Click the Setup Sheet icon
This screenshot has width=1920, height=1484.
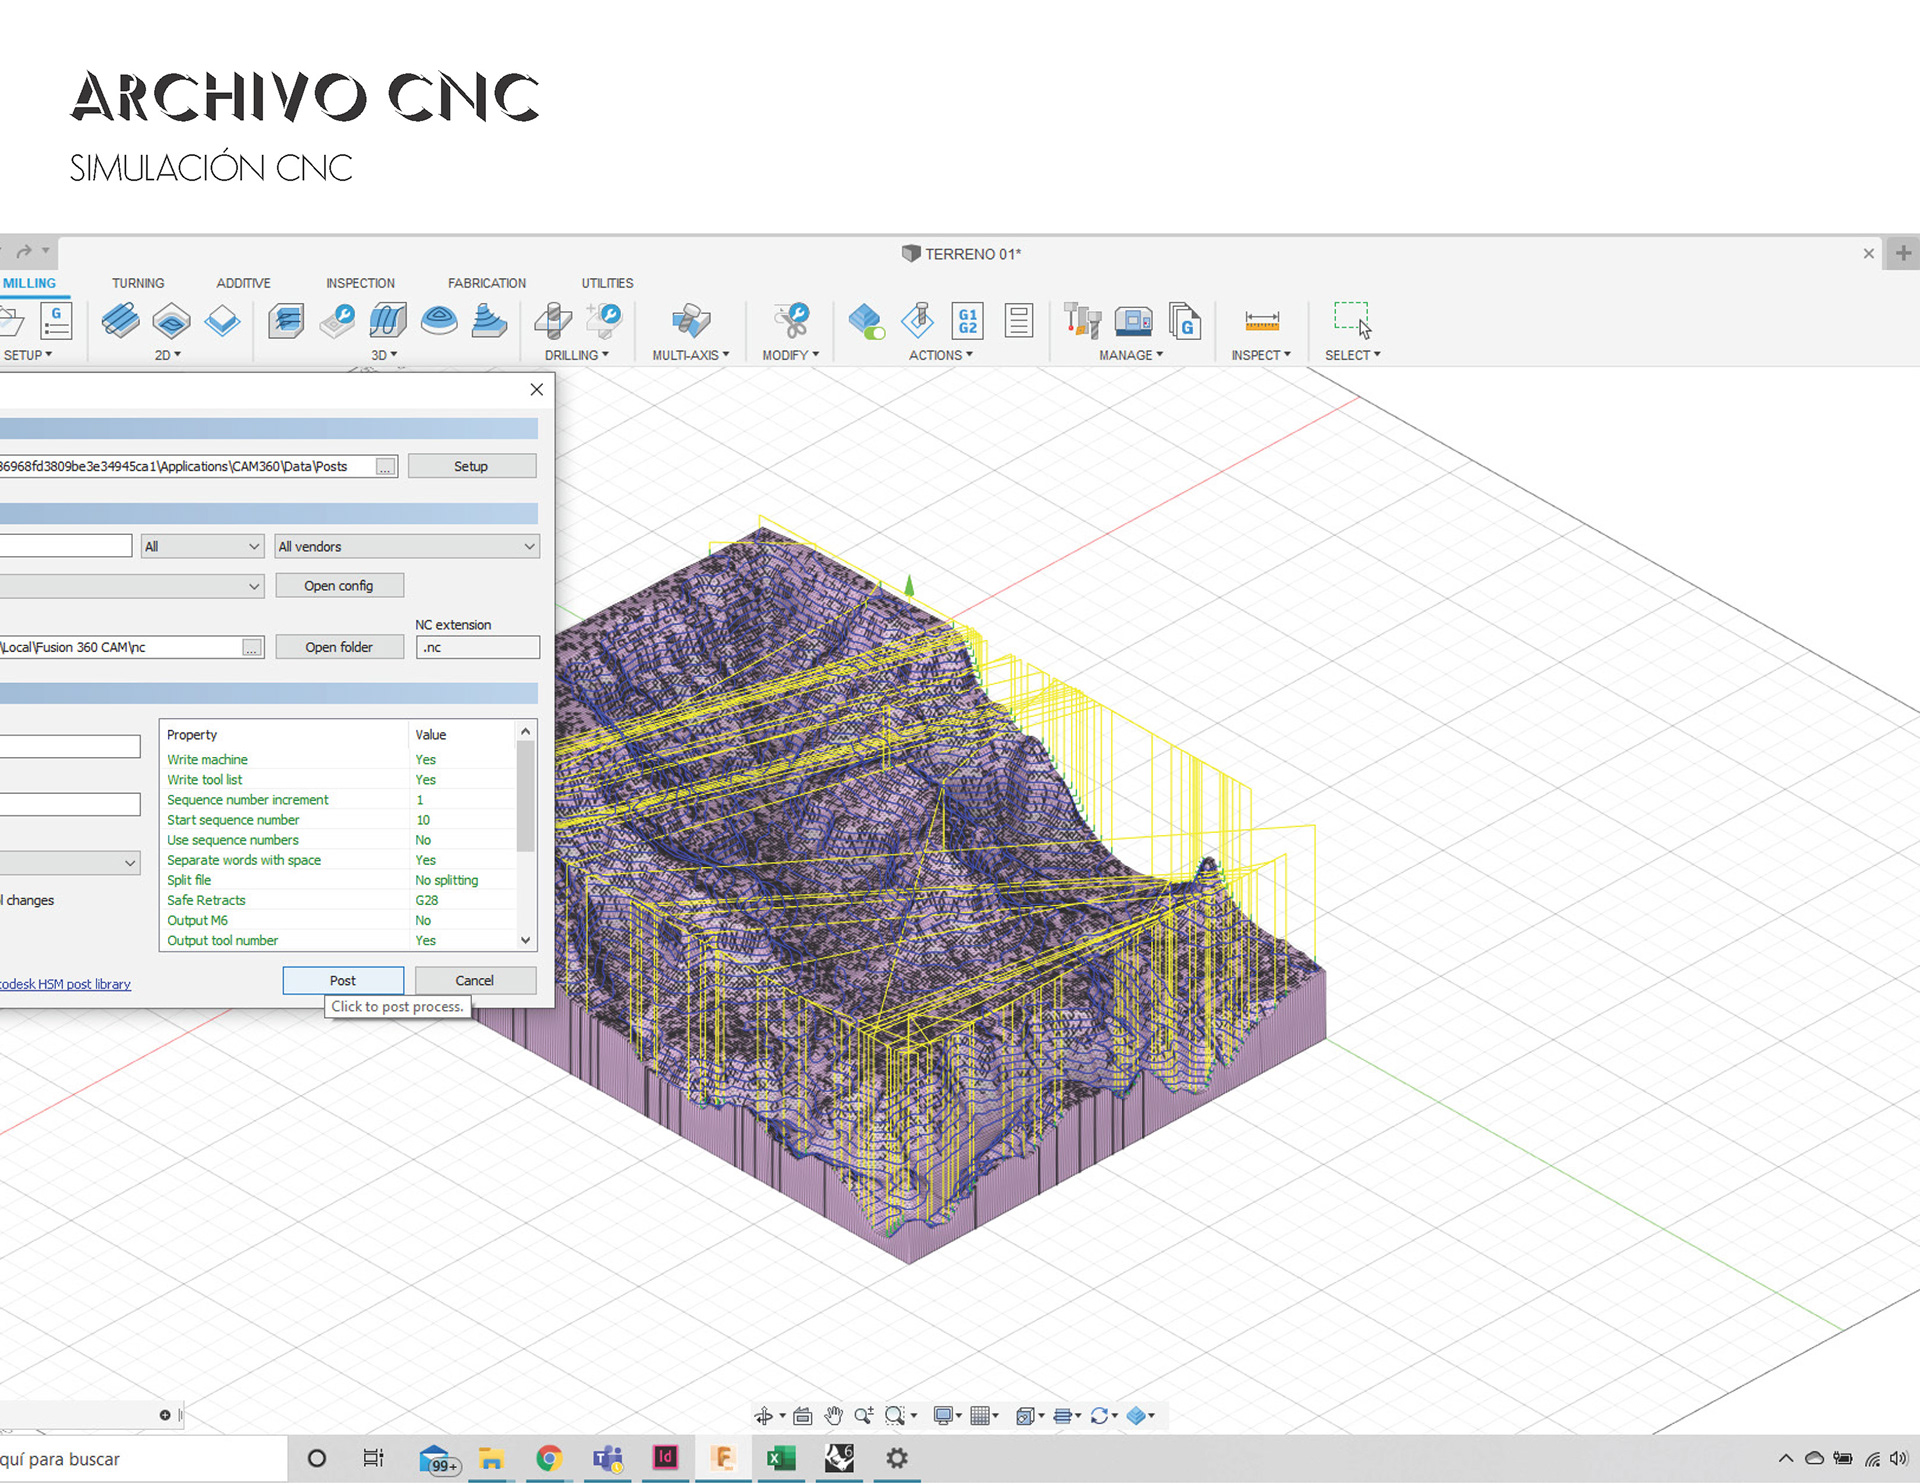1018,321
